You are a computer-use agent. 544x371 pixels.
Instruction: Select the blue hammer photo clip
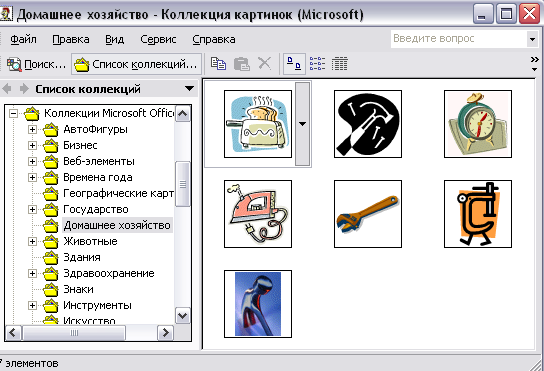[x=258, y=304]
